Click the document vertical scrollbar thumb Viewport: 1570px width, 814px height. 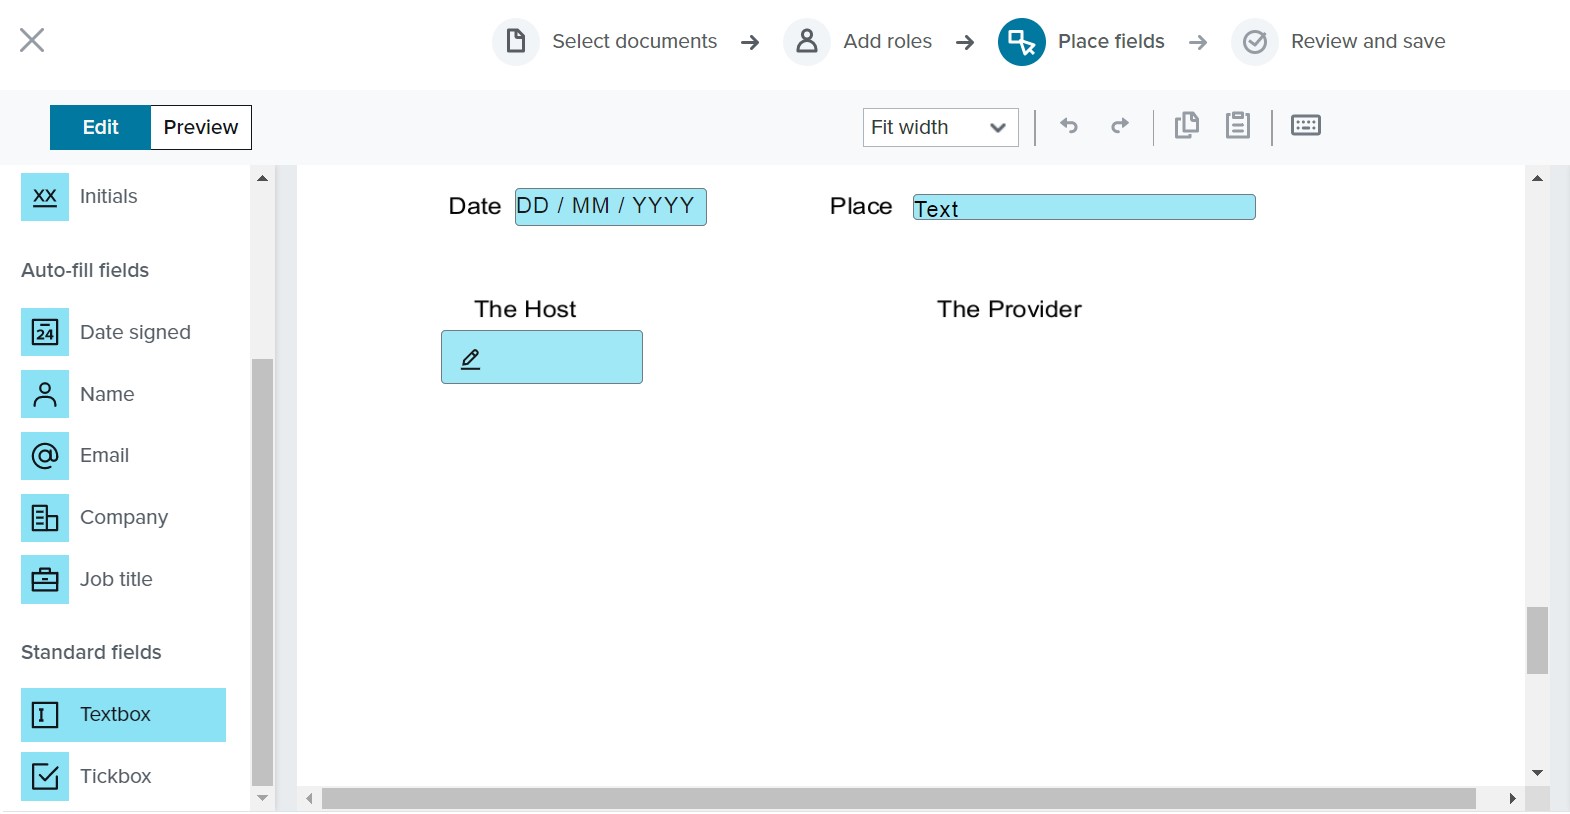(1537, 641)
